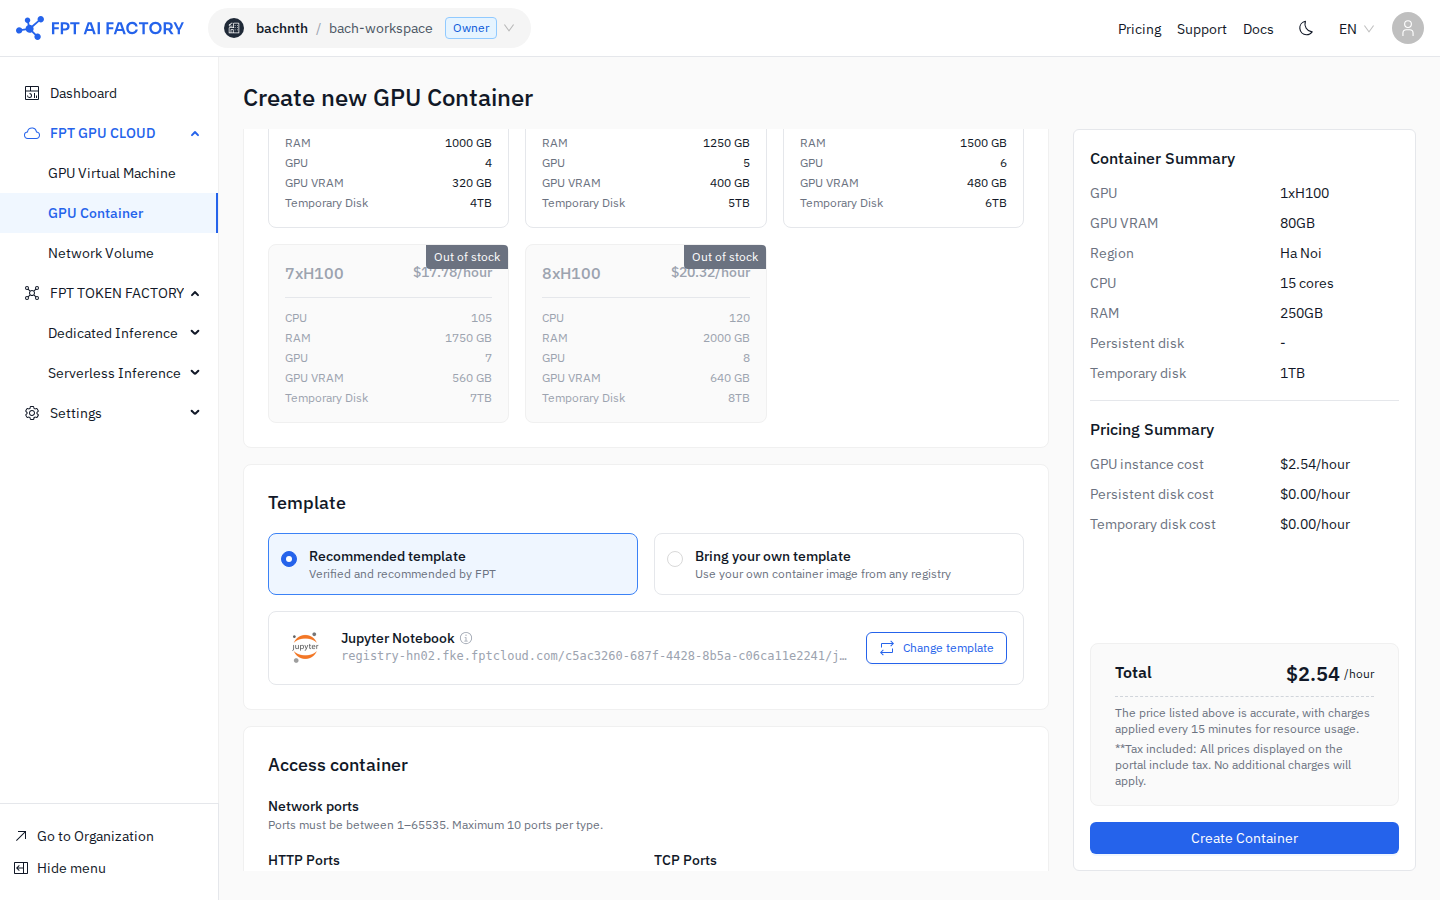Screen dimensions: 1440x900
Task: Collapse the FPT Token Factory section
Action: (x=195, y=293)
